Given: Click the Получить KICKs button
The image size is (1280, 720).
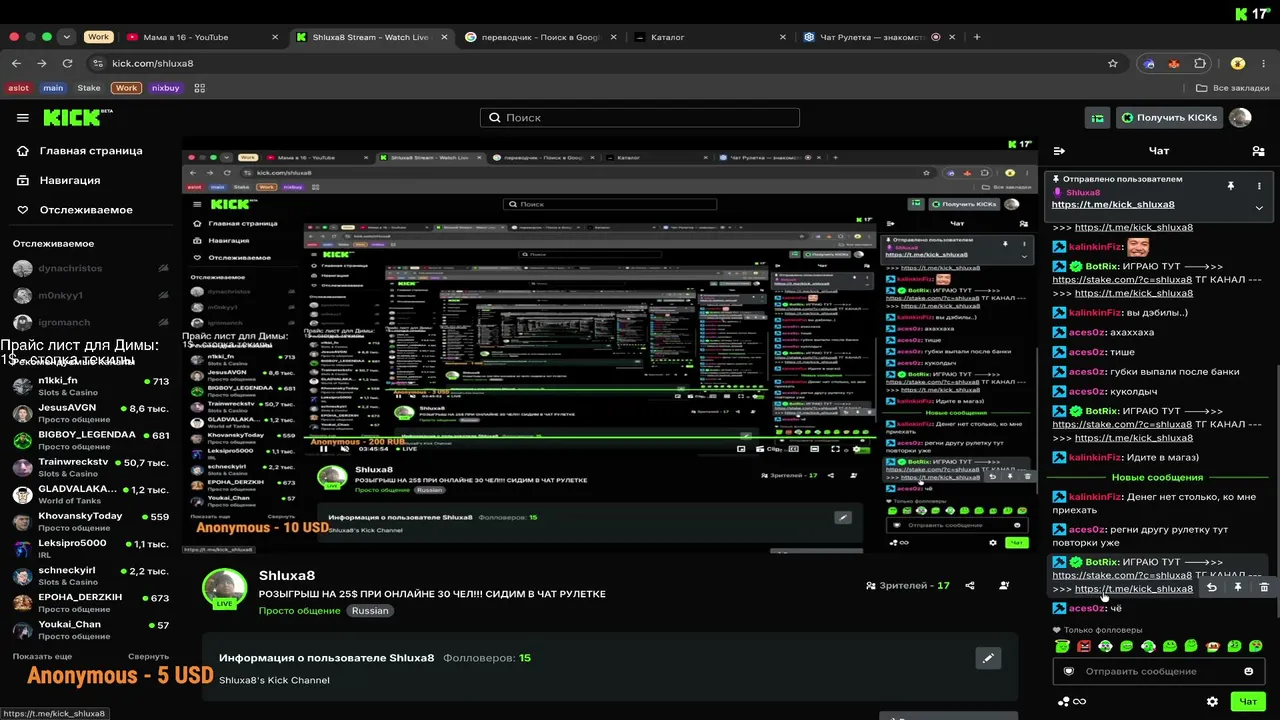Looking at the screenshot, I should [x=1169, y=118].
